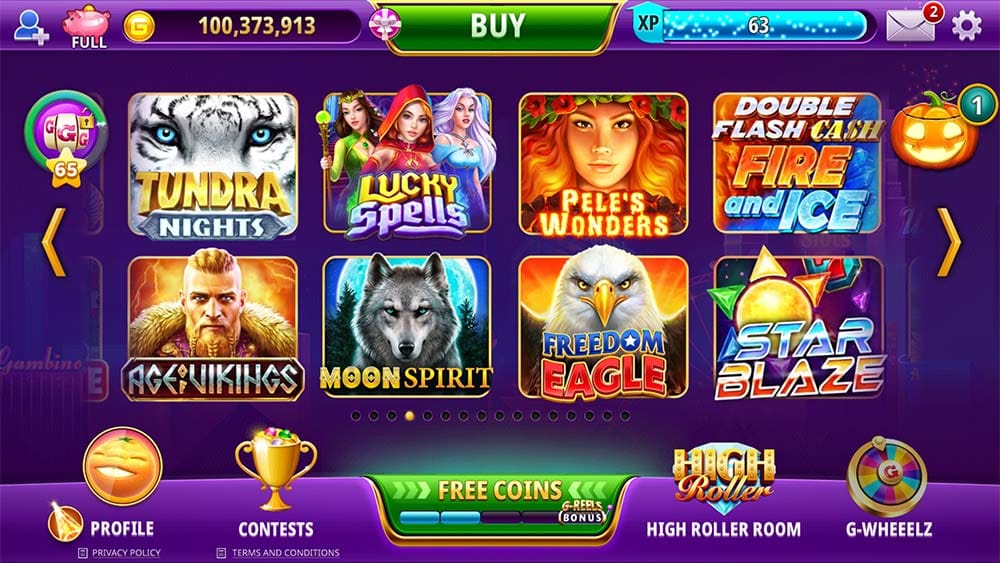Open the settings gear icon
This screenshot has height=563, width=1000.
click(x=966, y=26)
